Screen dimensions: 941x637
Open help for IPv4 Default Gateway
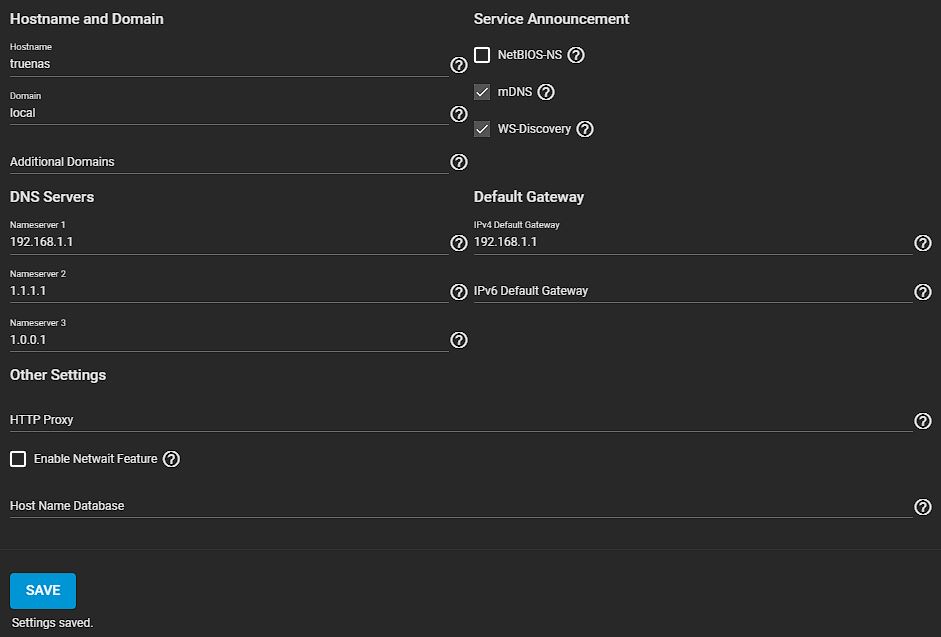click(922, 243)
